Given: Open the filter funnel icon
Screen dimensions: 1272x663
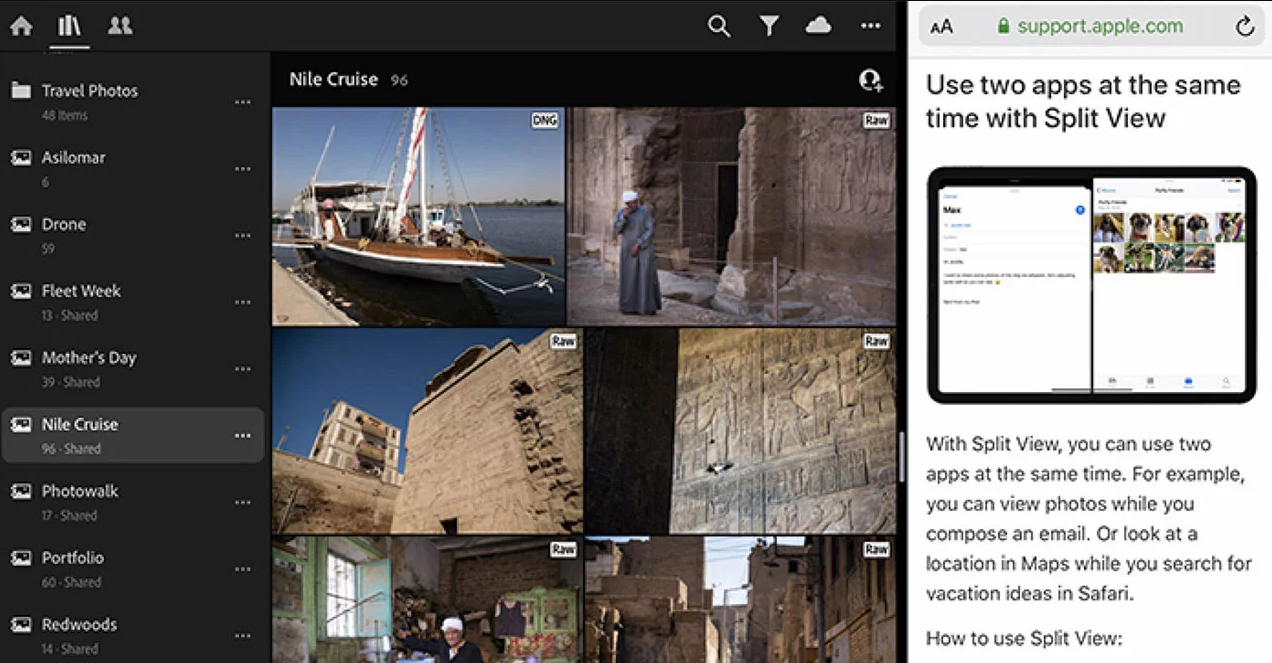Looking at the screenshot, I should [768, 26].
